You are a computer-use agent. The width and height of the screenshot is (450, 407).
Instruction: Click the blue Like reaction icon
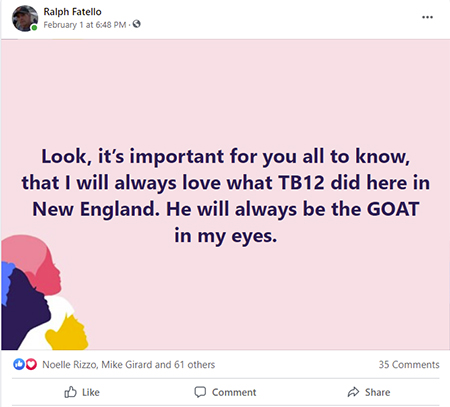19,364
